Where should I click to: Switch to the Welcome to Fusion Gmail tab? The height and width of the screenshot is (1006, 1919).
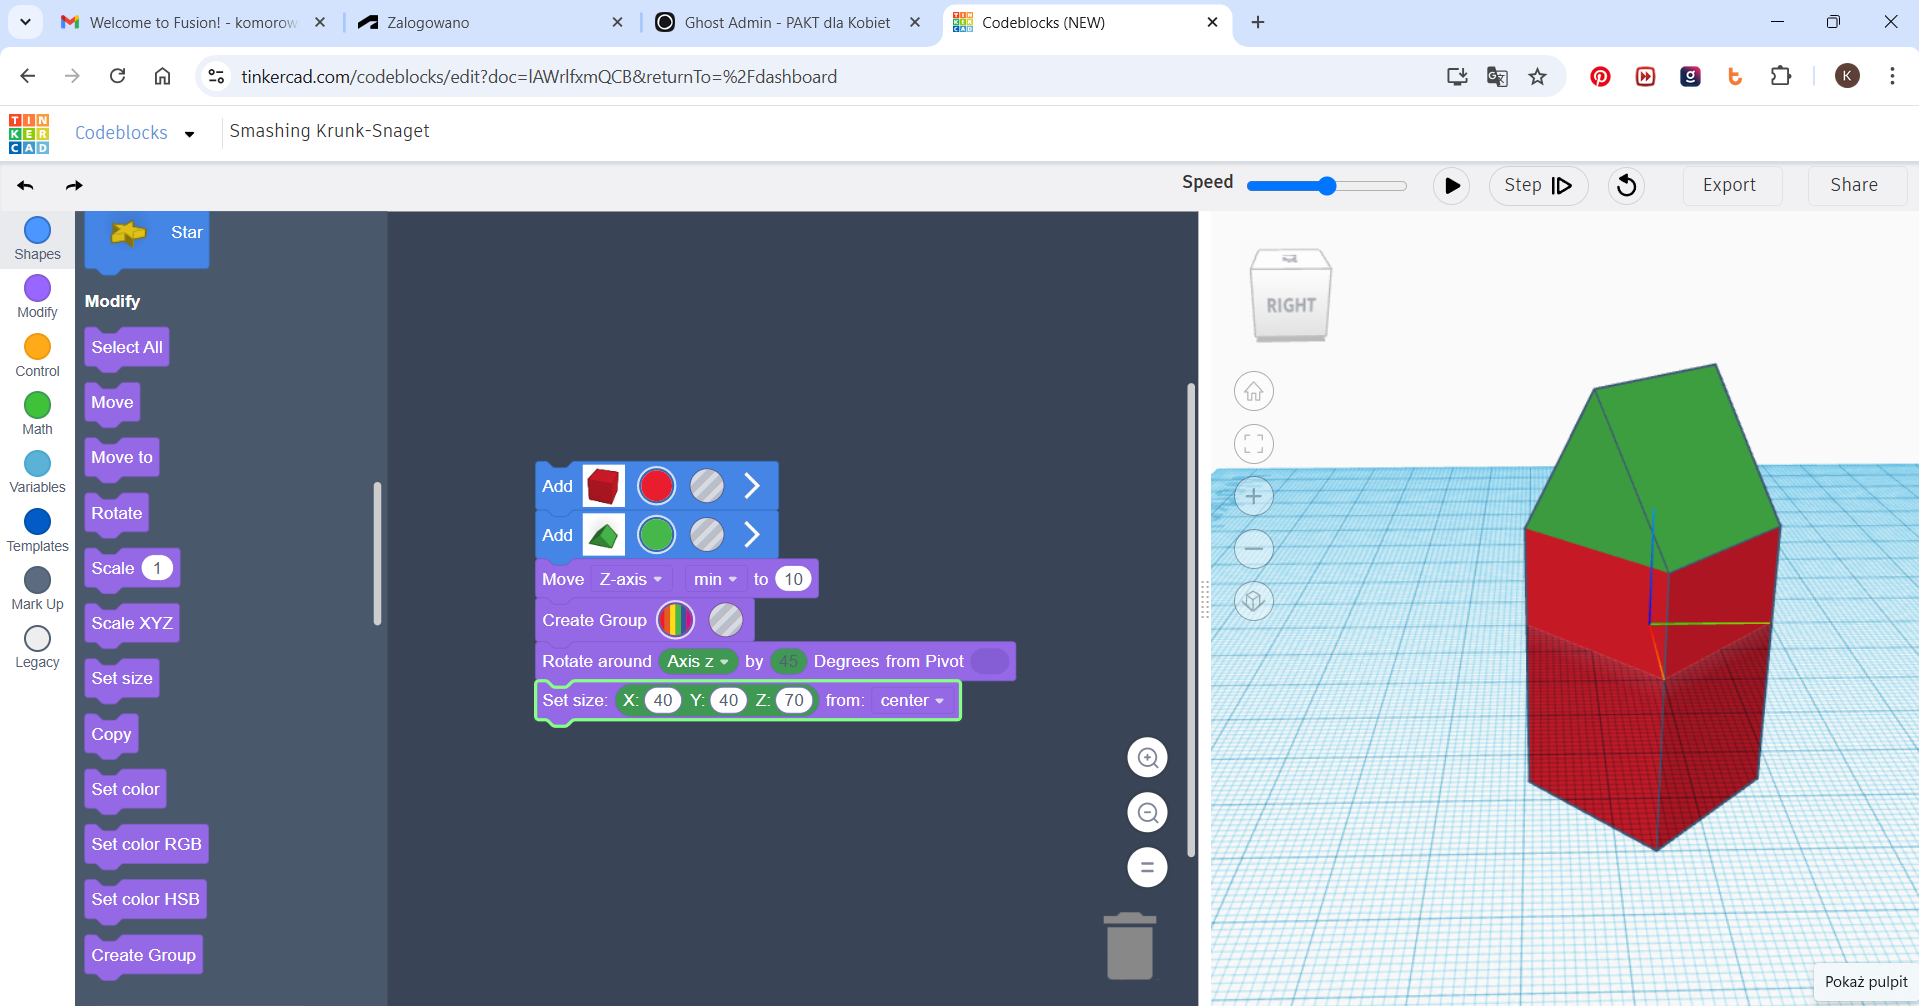tap(193, 22)
